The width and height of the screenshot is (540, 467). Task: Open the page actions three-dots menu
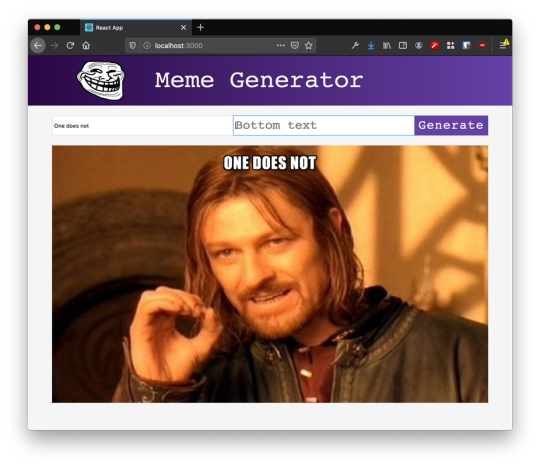point(281,45)
